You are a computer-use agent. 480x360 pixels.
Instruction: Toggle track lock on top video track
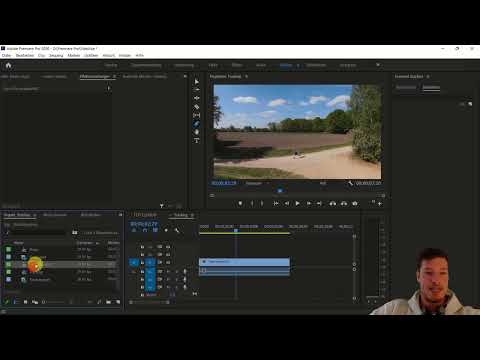142,247
